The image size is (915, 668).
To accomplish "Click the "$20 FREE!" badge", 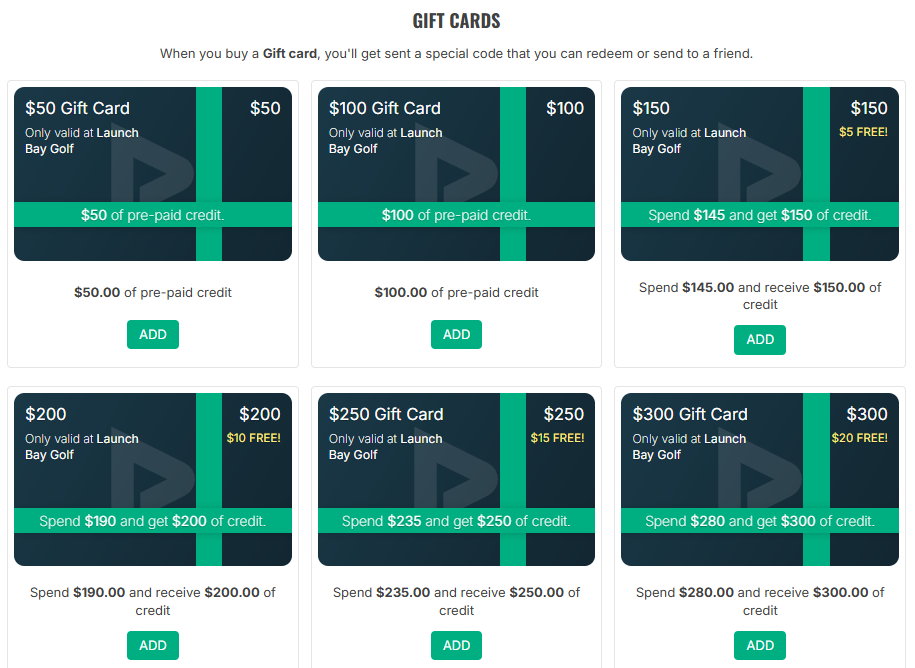I will (x=860, y=437).
